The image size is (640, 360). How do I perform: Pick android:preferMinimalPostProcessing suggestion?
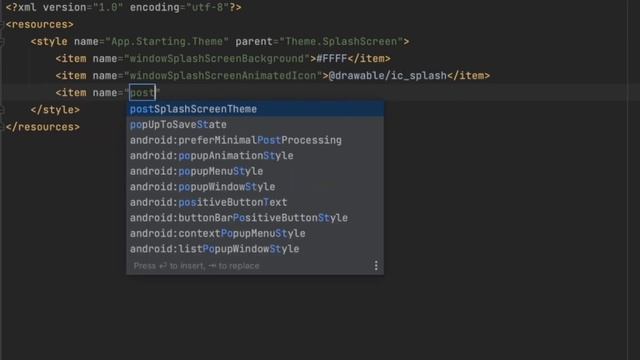[255, 140]
